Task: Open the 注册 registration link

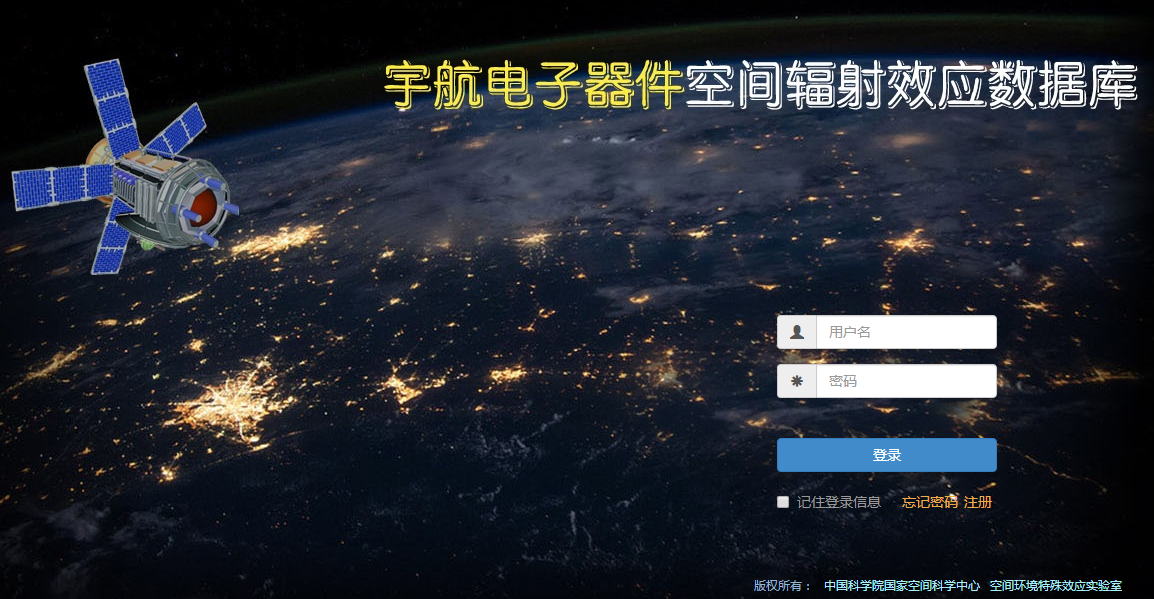Action: (978, 502)
